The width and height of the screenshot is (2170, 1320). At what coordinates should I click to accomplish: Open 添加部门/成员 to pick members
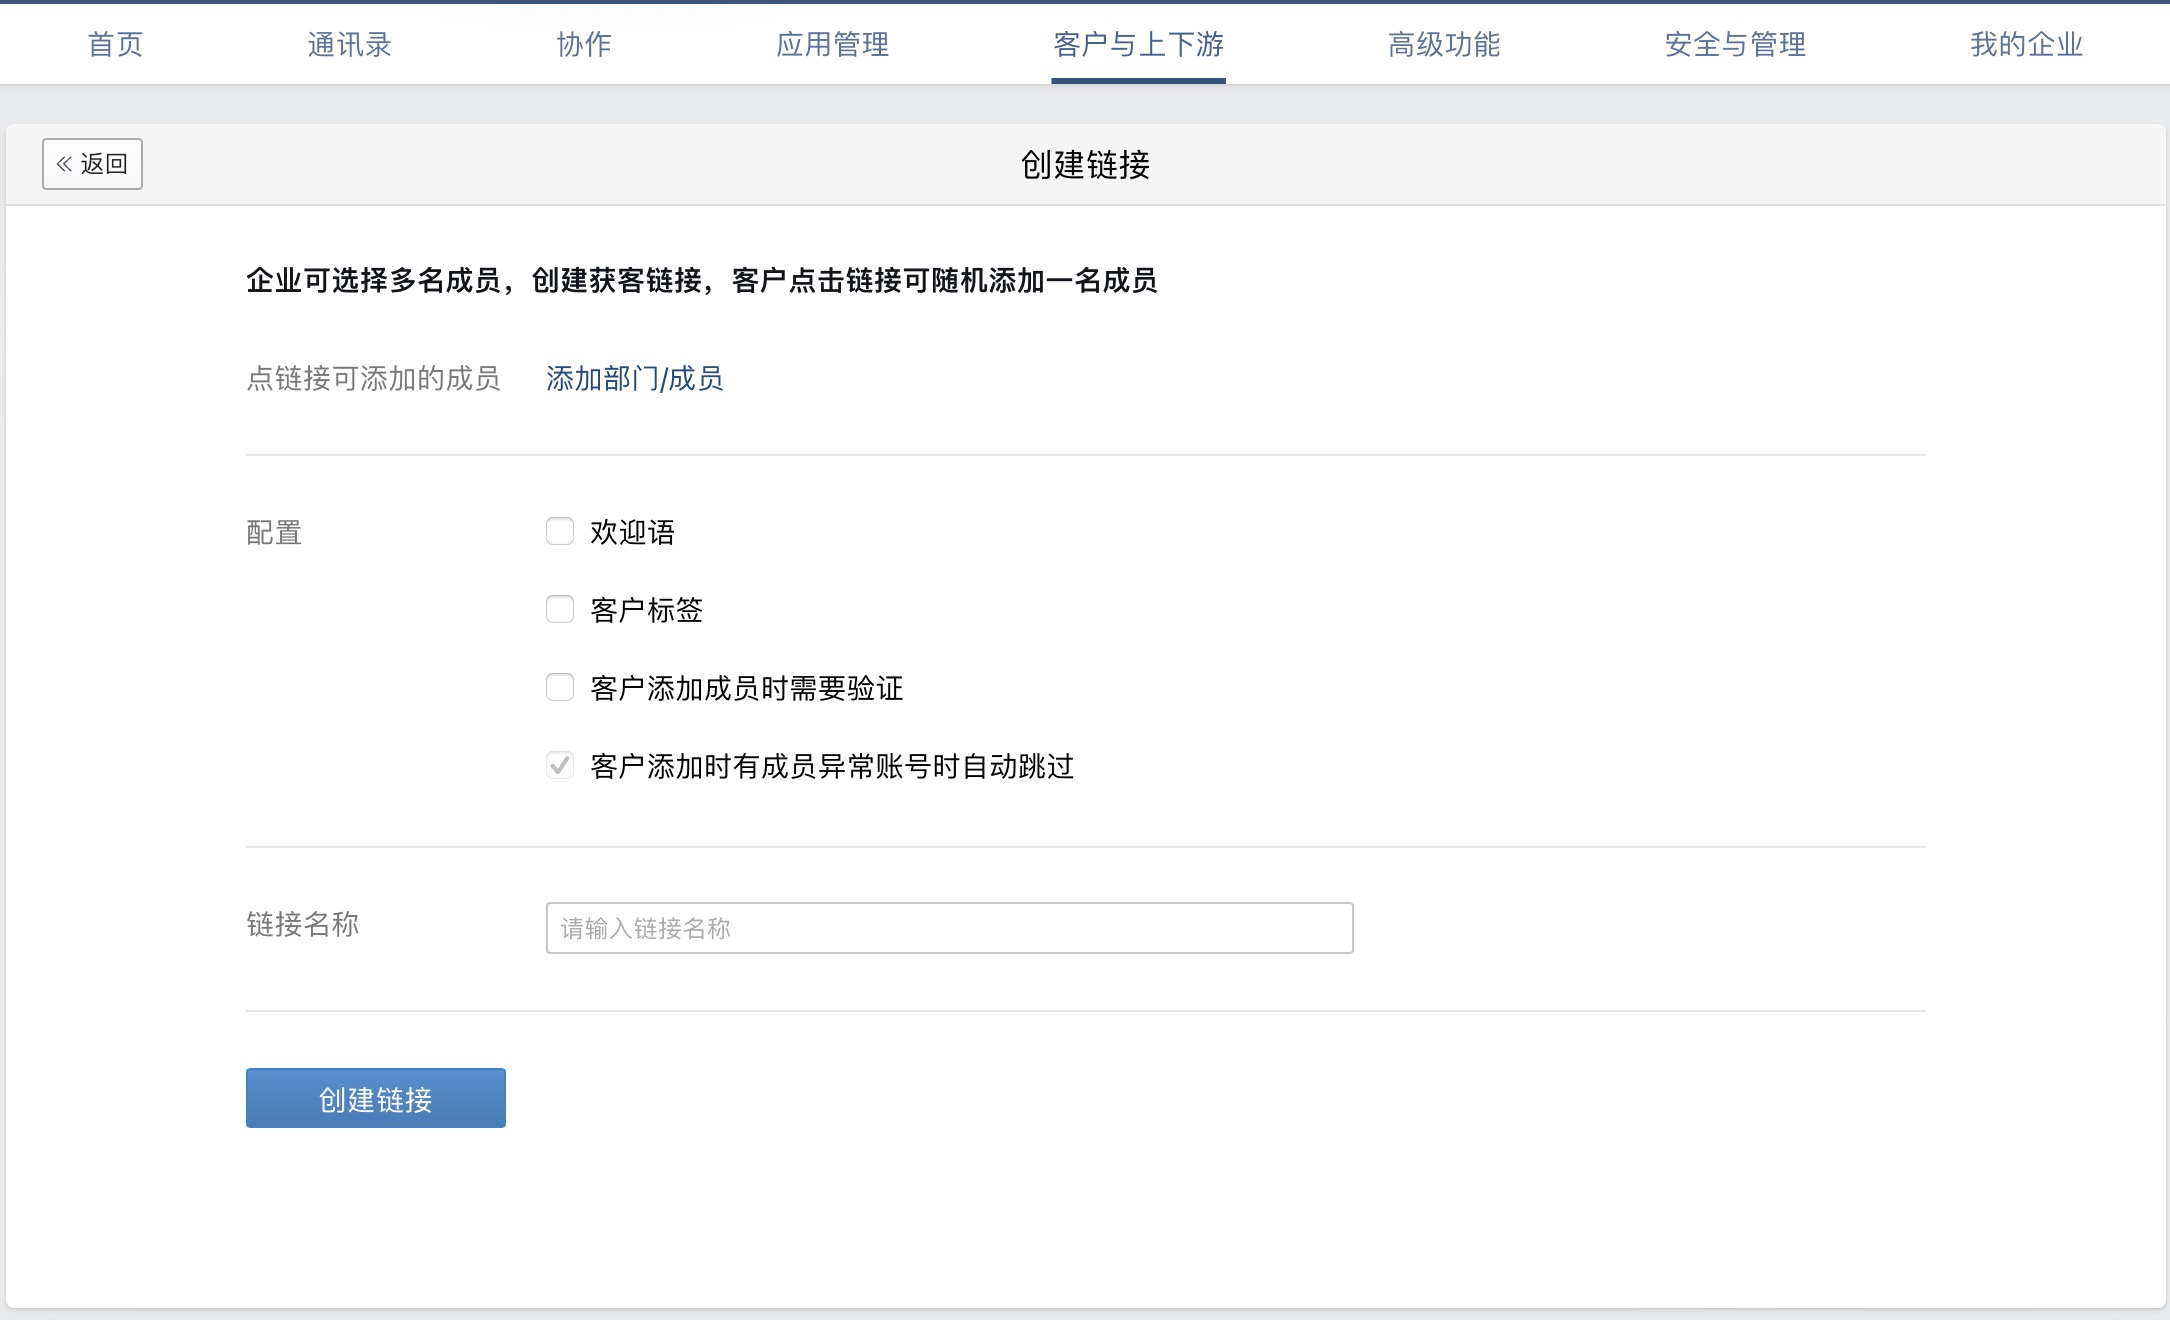635,379
